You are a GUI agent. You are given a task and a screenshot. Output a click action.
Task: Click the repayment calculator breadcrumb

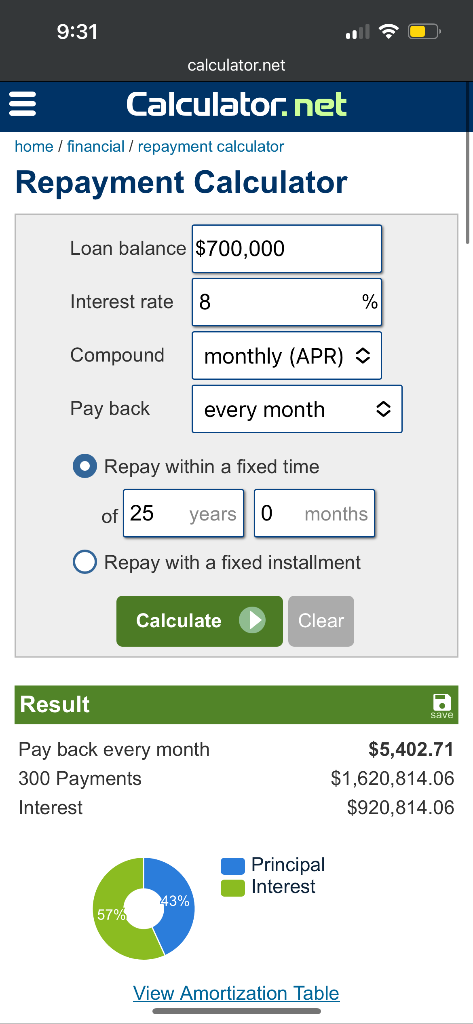tap(211, 146)
